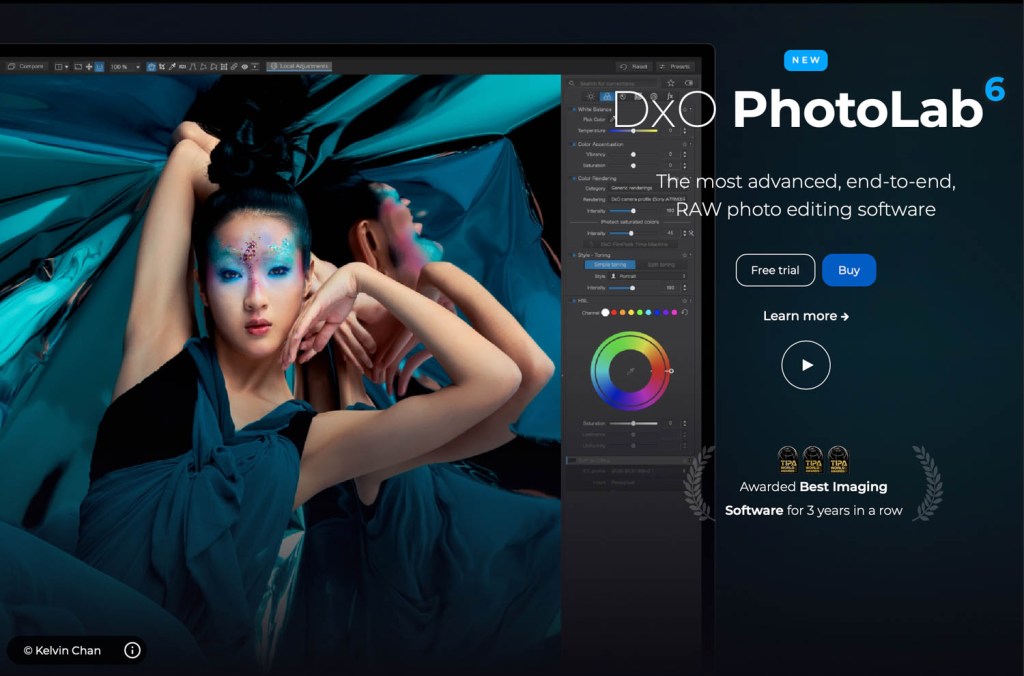Screen dimensions: 1024x676
Task: Switch to the Light tab sun icon
Action: point(591,97)
